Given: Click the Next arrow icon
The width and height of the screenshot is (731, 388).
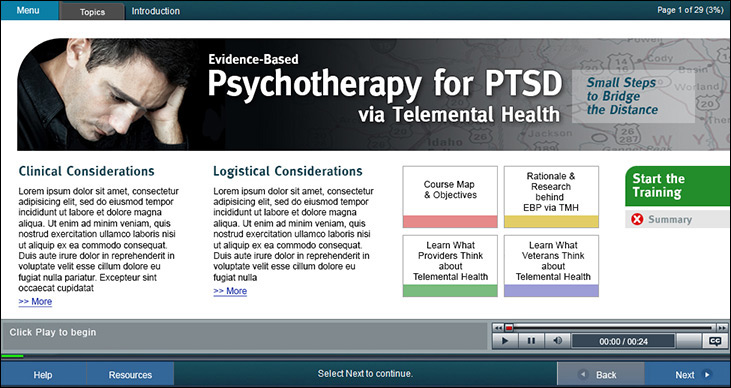Looking at the screenshot, I should point(707,374).
